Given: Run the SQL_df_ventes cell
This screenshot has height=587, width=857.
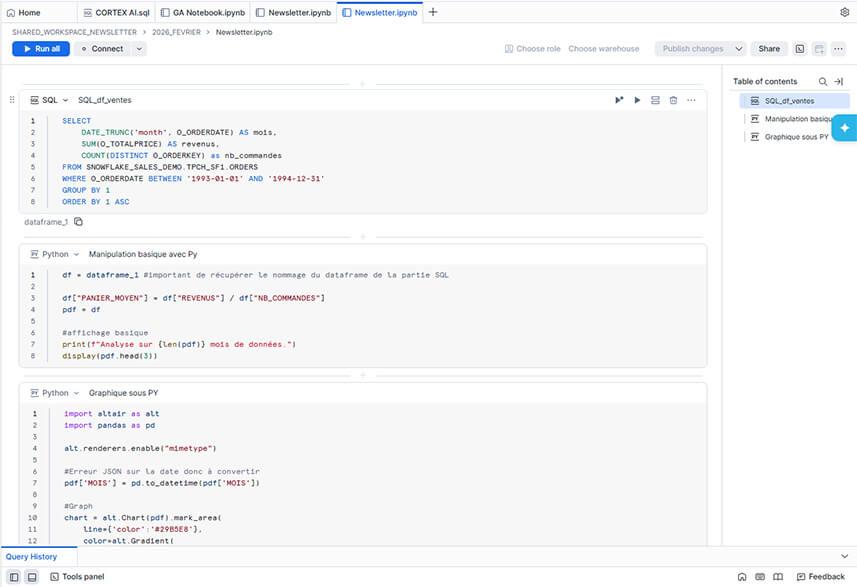Looking at the screenshot, I should (x=637, y=100).
